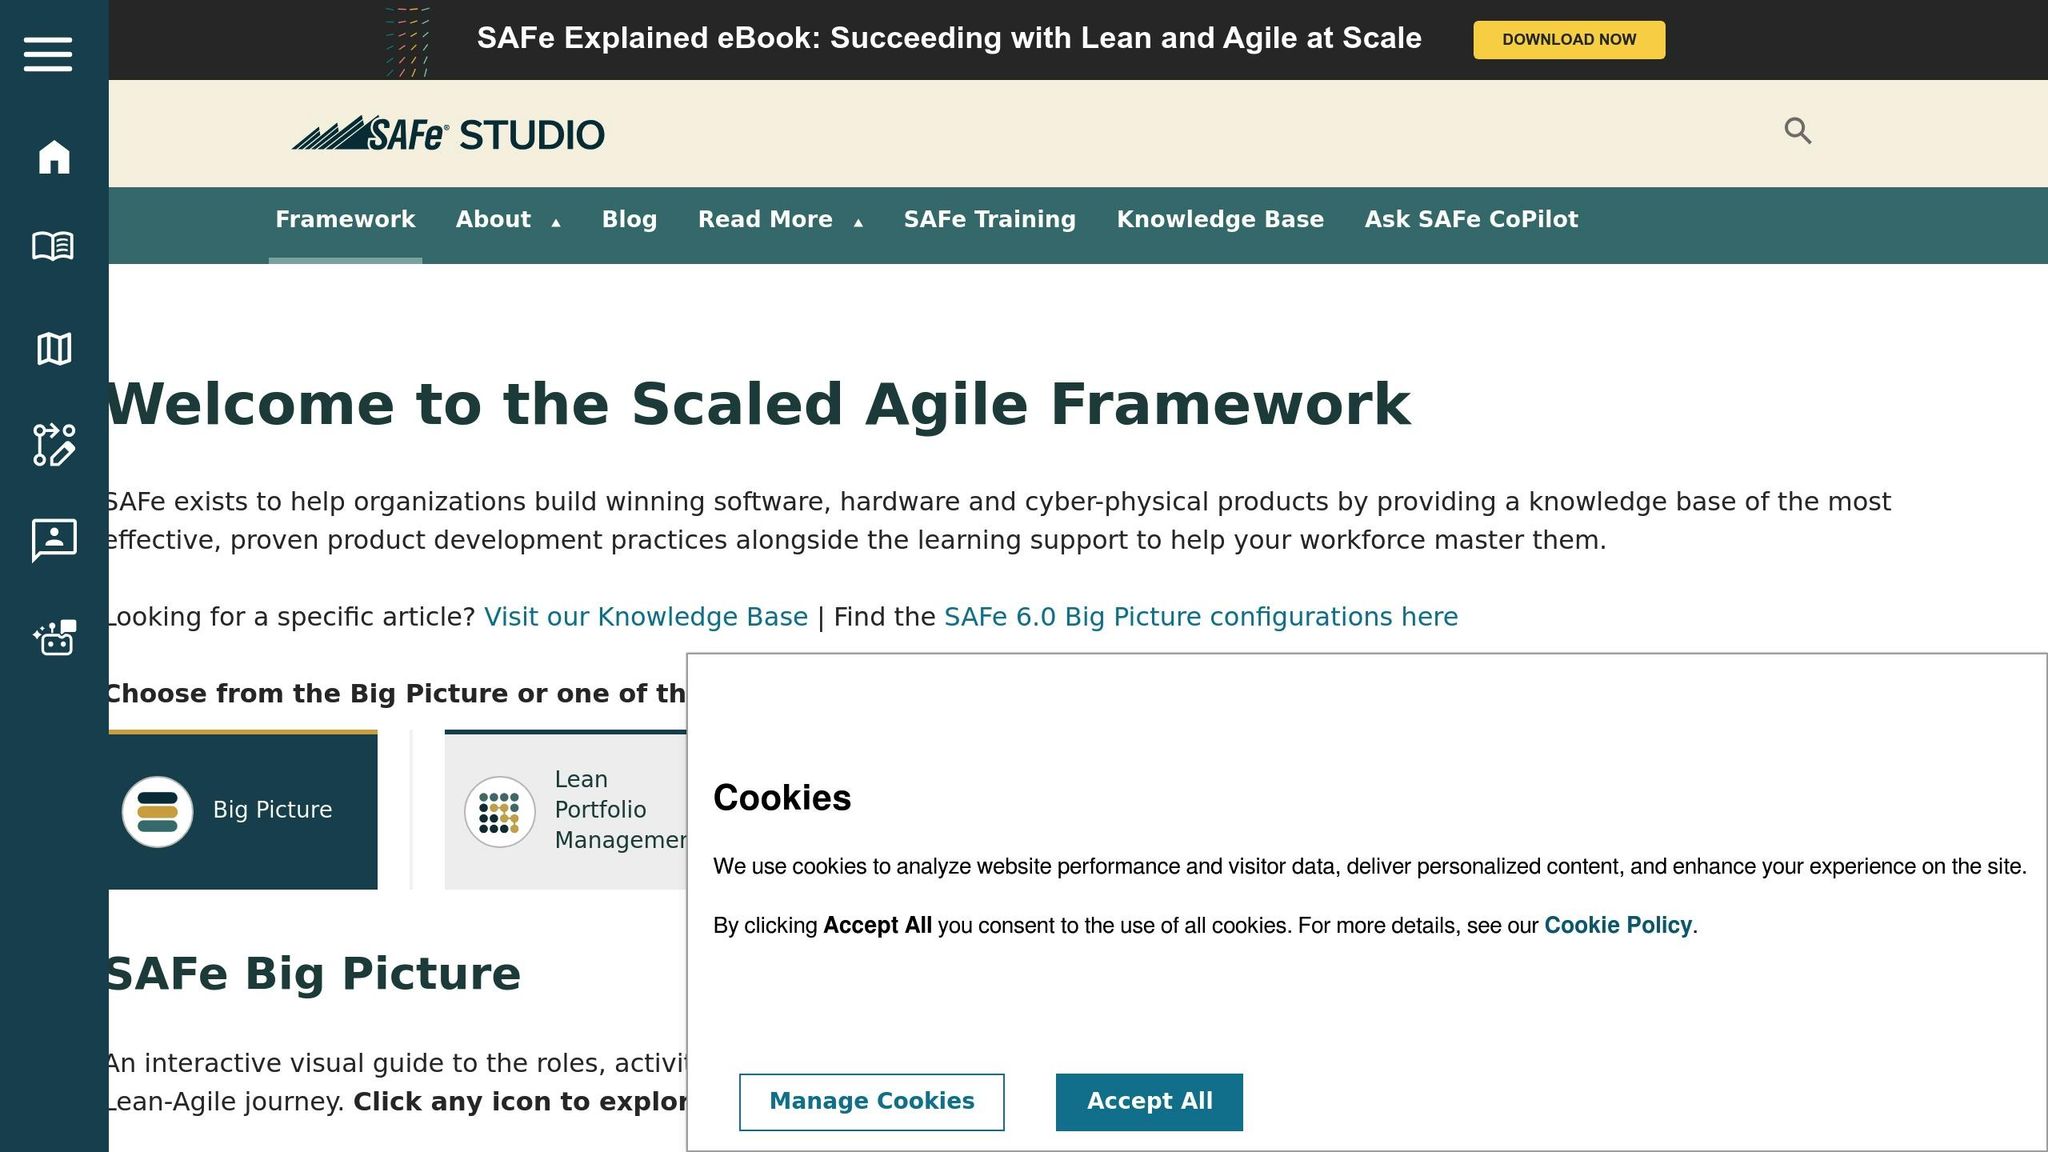This screenshot has height=1152, width=2048.
Task: Click the Home icon in sidebar
Action: [54, 157]
